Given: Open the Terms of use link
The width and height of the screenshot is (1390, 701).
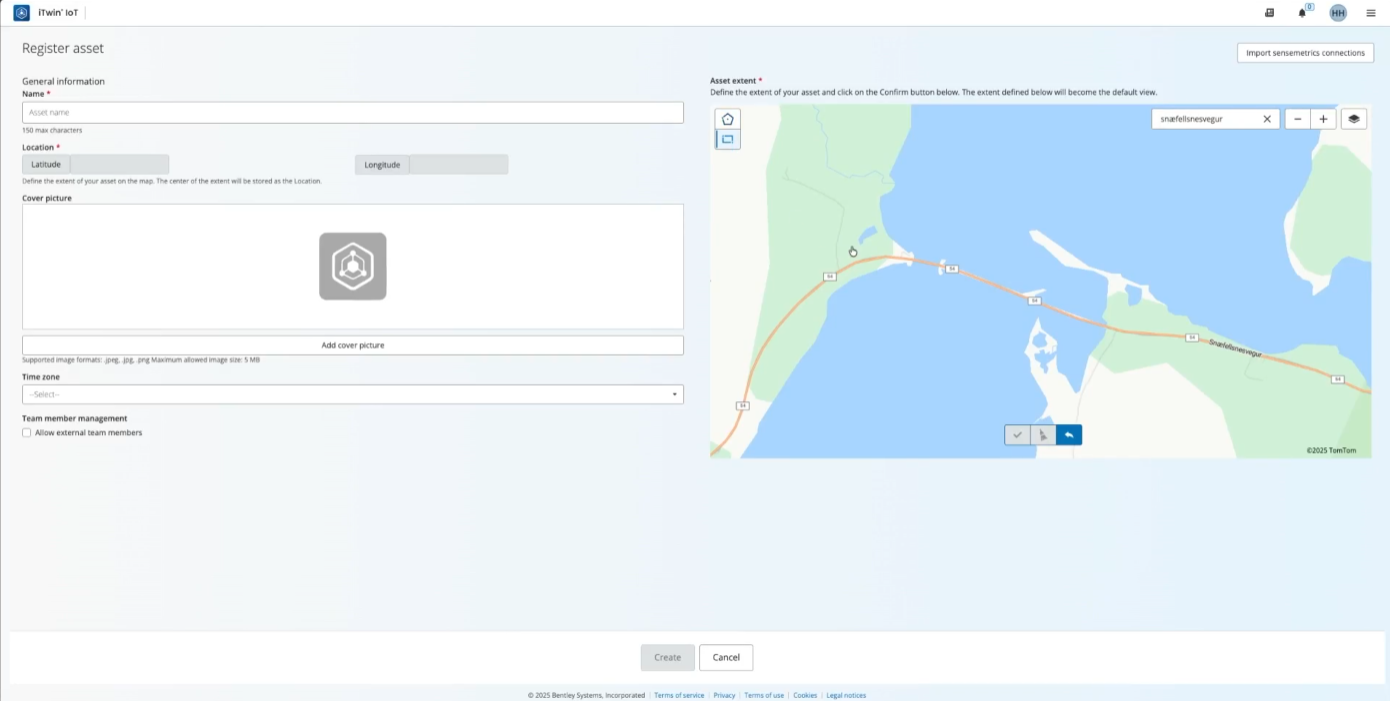Looking at the screenshot, I should 764,695.
